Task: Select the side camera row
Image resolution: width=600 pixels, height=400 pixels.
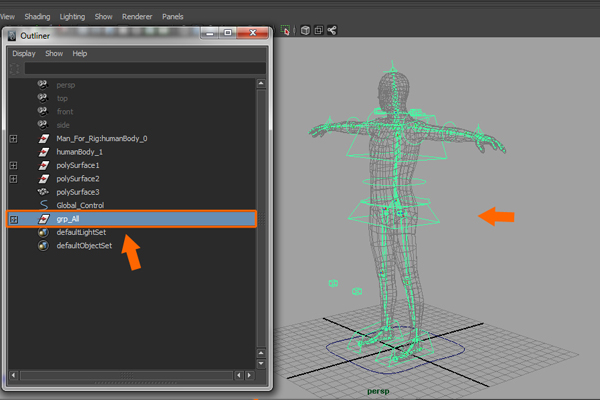Action: pos(132,125)
